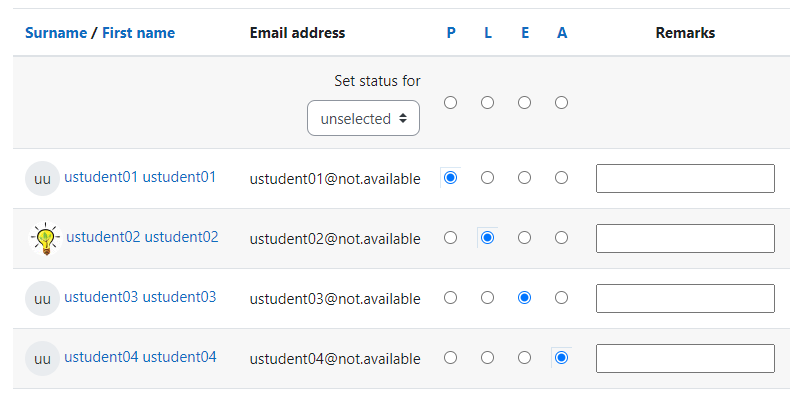799x394 pixels.
Task: Open ustudent02 ustudent02 profile link
Action: [142, 237]
